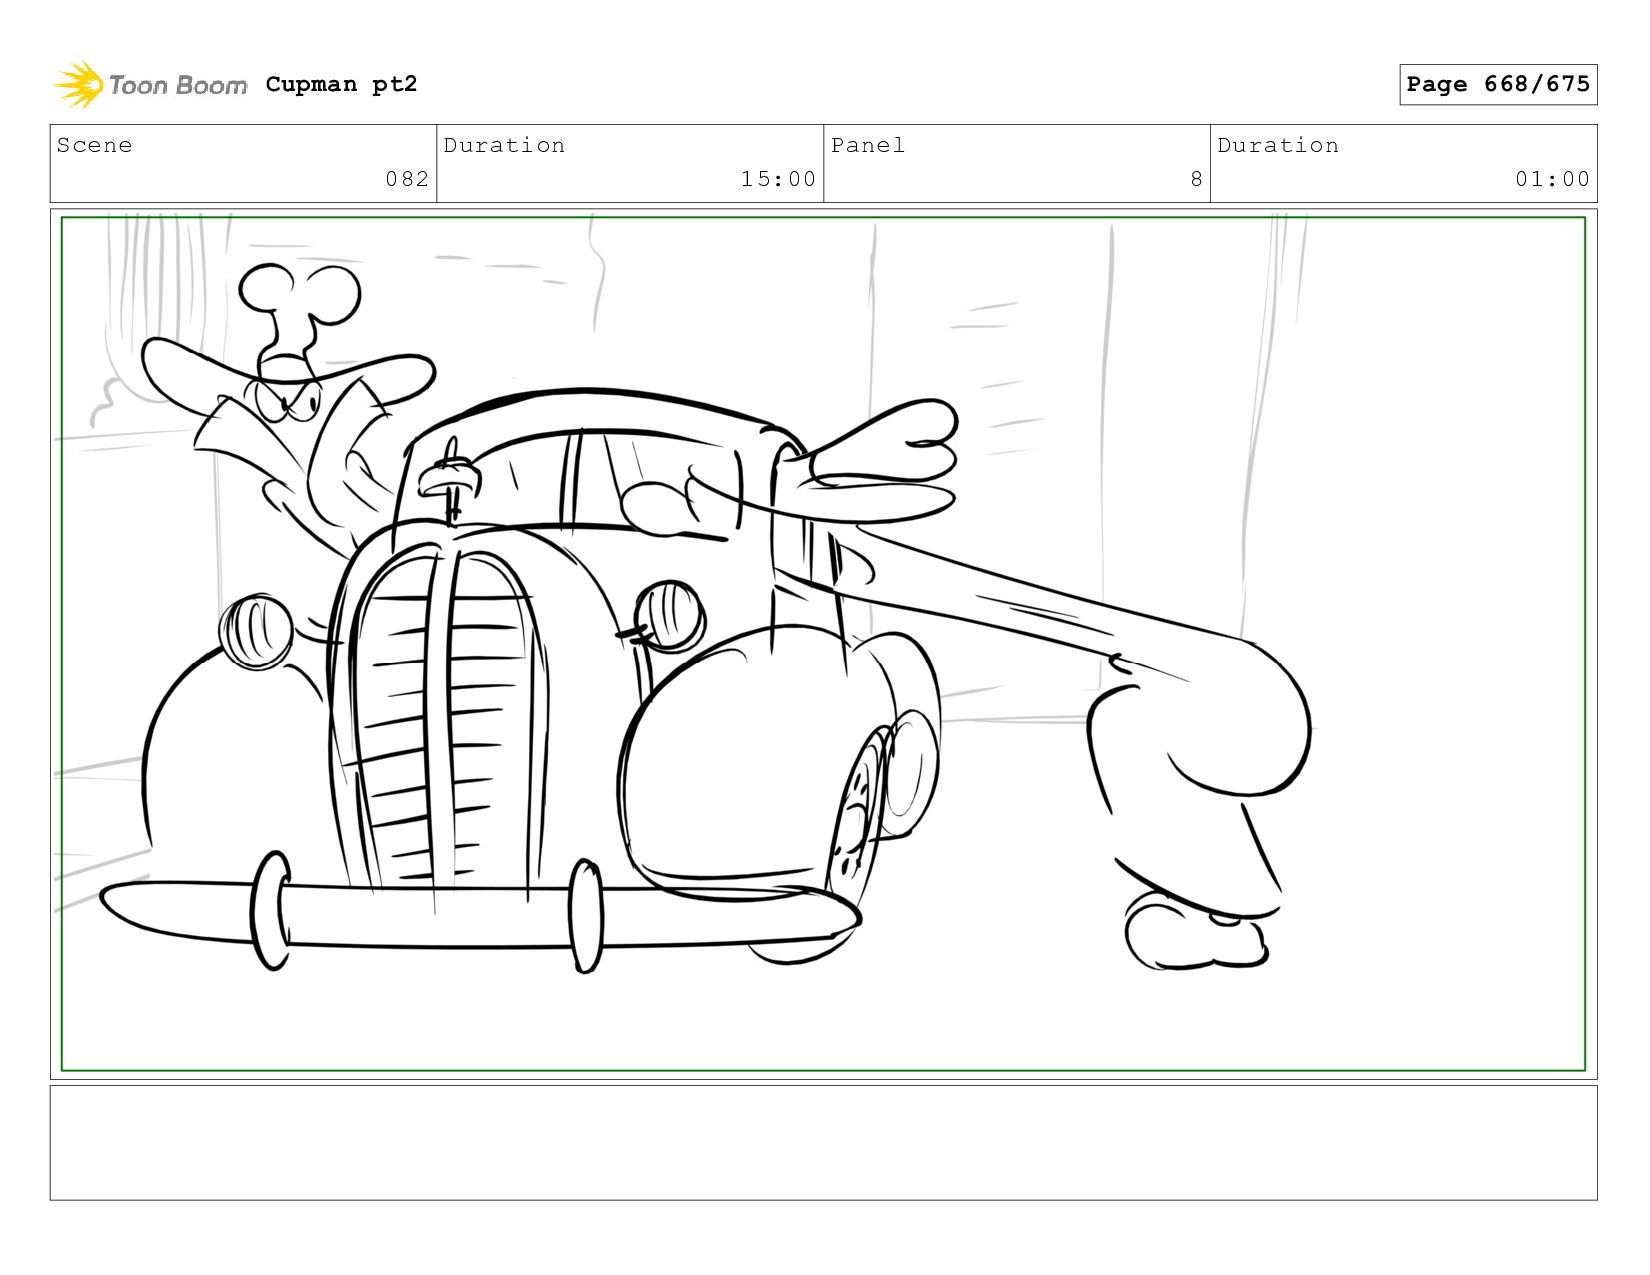Click the 'Page 668/675' page indicator
The width and height of the screenshot is (1650, 1275).
(x=1498, y=84)
